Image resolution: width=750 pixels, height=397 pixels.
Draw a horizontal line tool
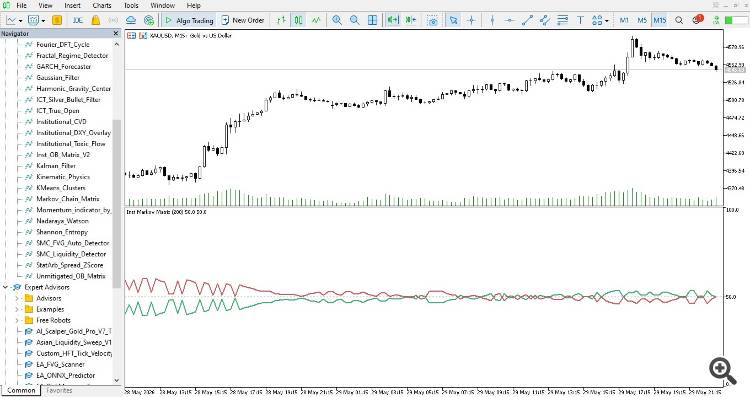coord(510,21)
